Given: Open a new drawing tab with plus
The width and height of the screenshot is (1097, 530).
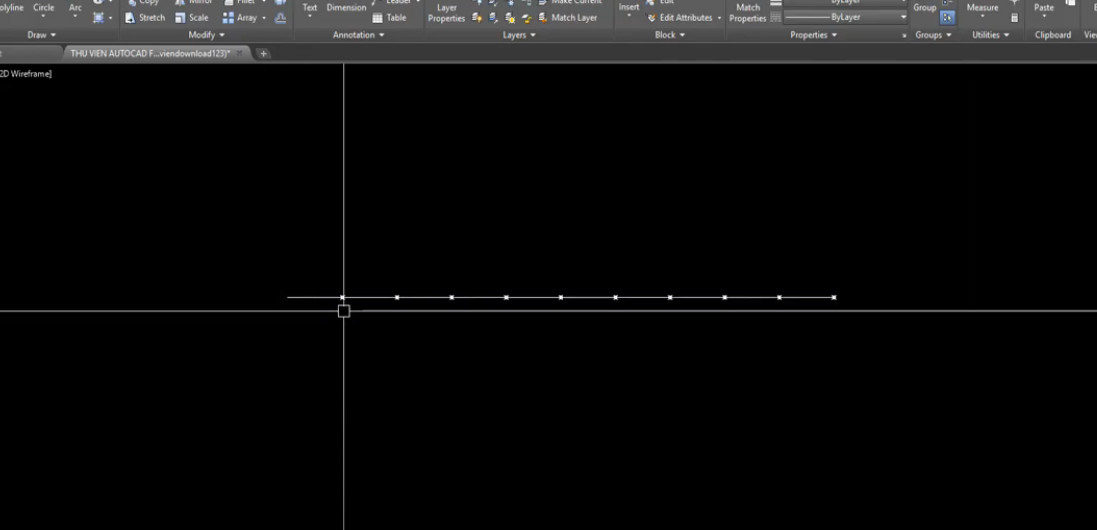Looking at the screenshot, I should [264, 53].
